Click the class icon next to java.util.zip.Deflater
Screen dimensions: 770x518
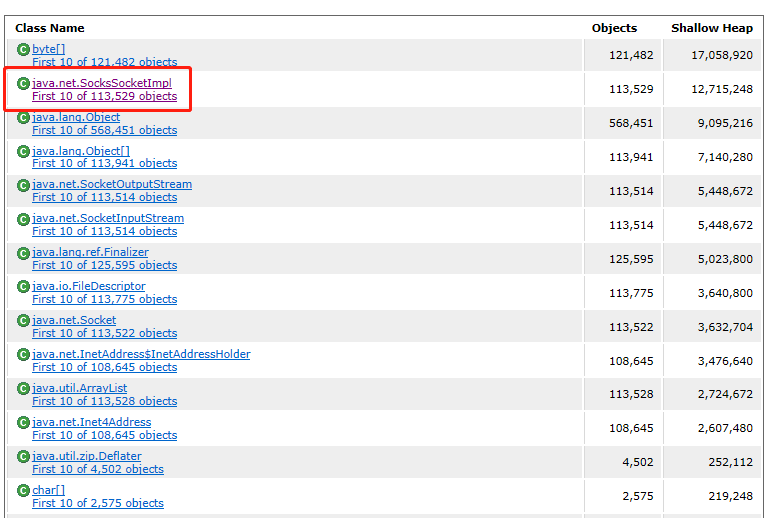pos(23,456)
